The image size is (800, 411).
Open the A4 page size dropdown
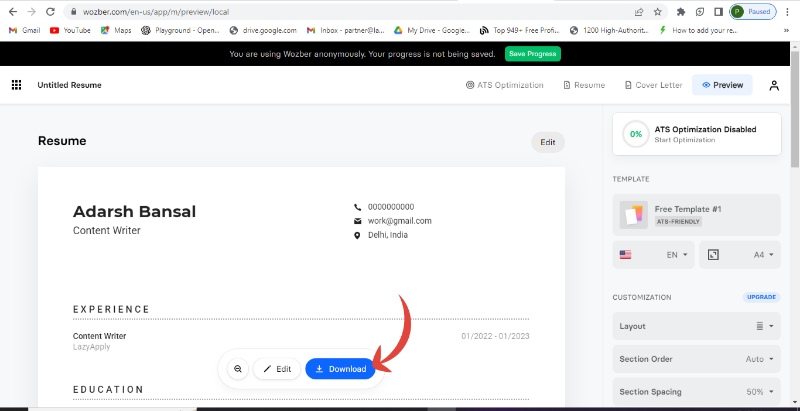click(741, 255)
